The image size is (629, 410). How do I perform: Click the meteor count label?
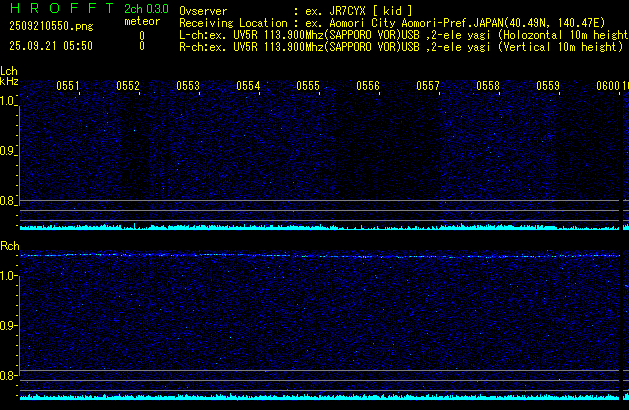click(x=141, y=22)
